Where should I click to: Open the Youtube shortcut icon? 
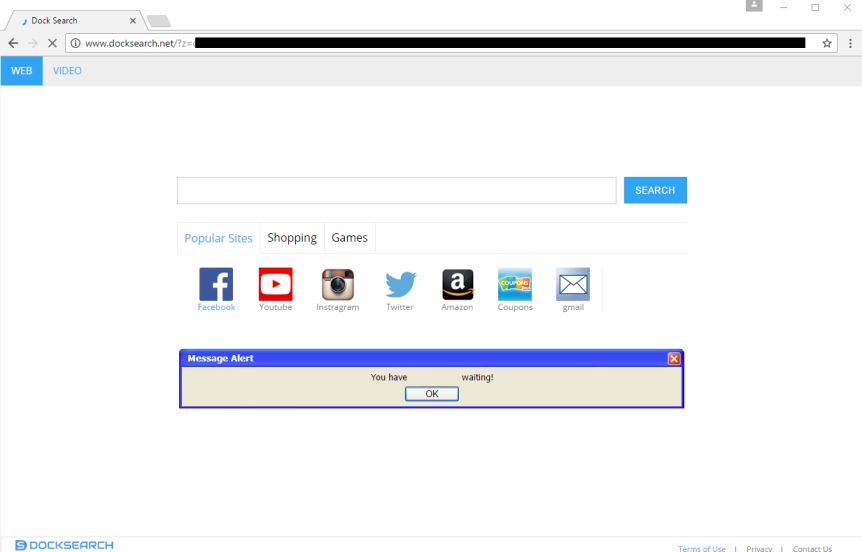tap(275, 284)
